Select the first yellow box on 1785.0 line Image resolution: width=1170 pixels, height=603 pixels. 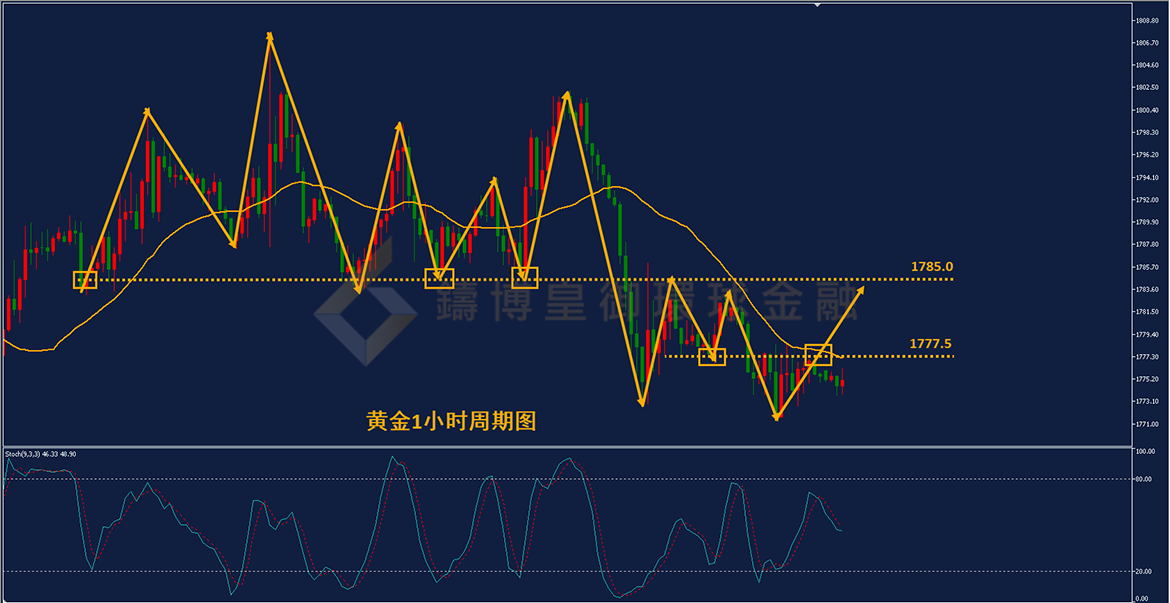pyautogui.click(x=85, y=280)
